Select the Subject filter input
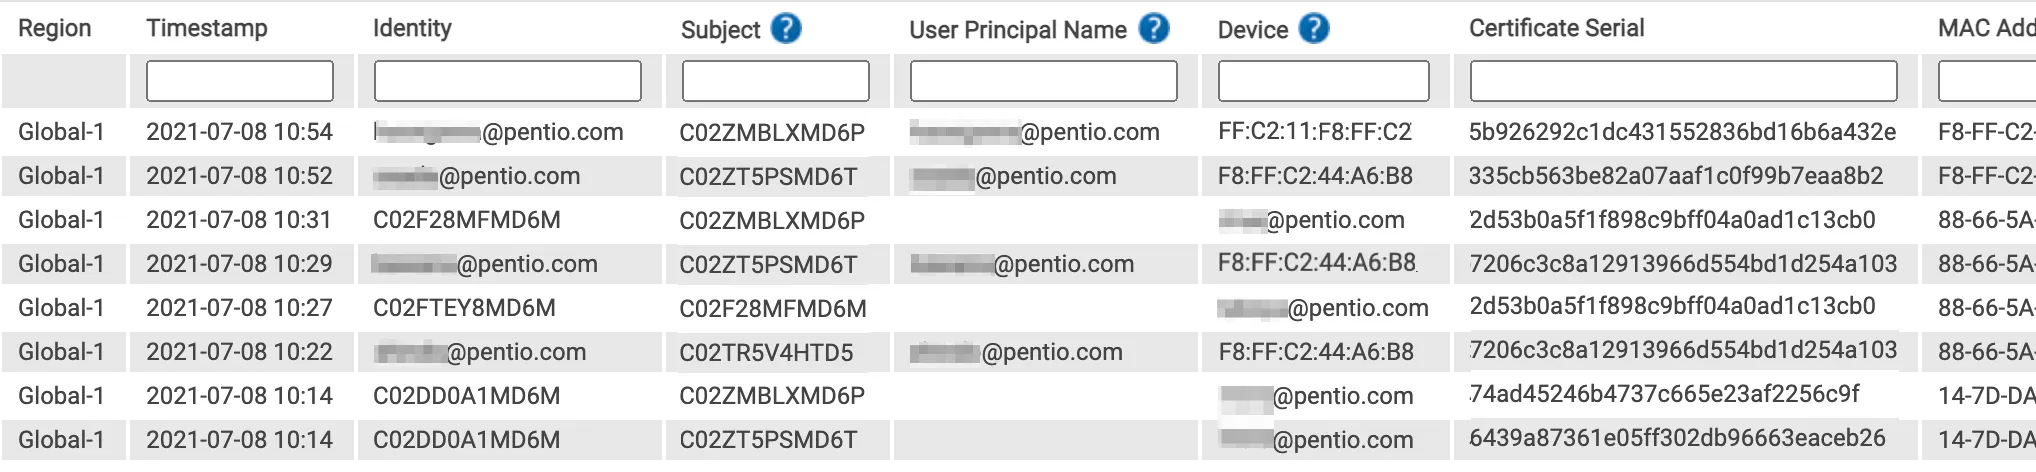 pos(776,81)
